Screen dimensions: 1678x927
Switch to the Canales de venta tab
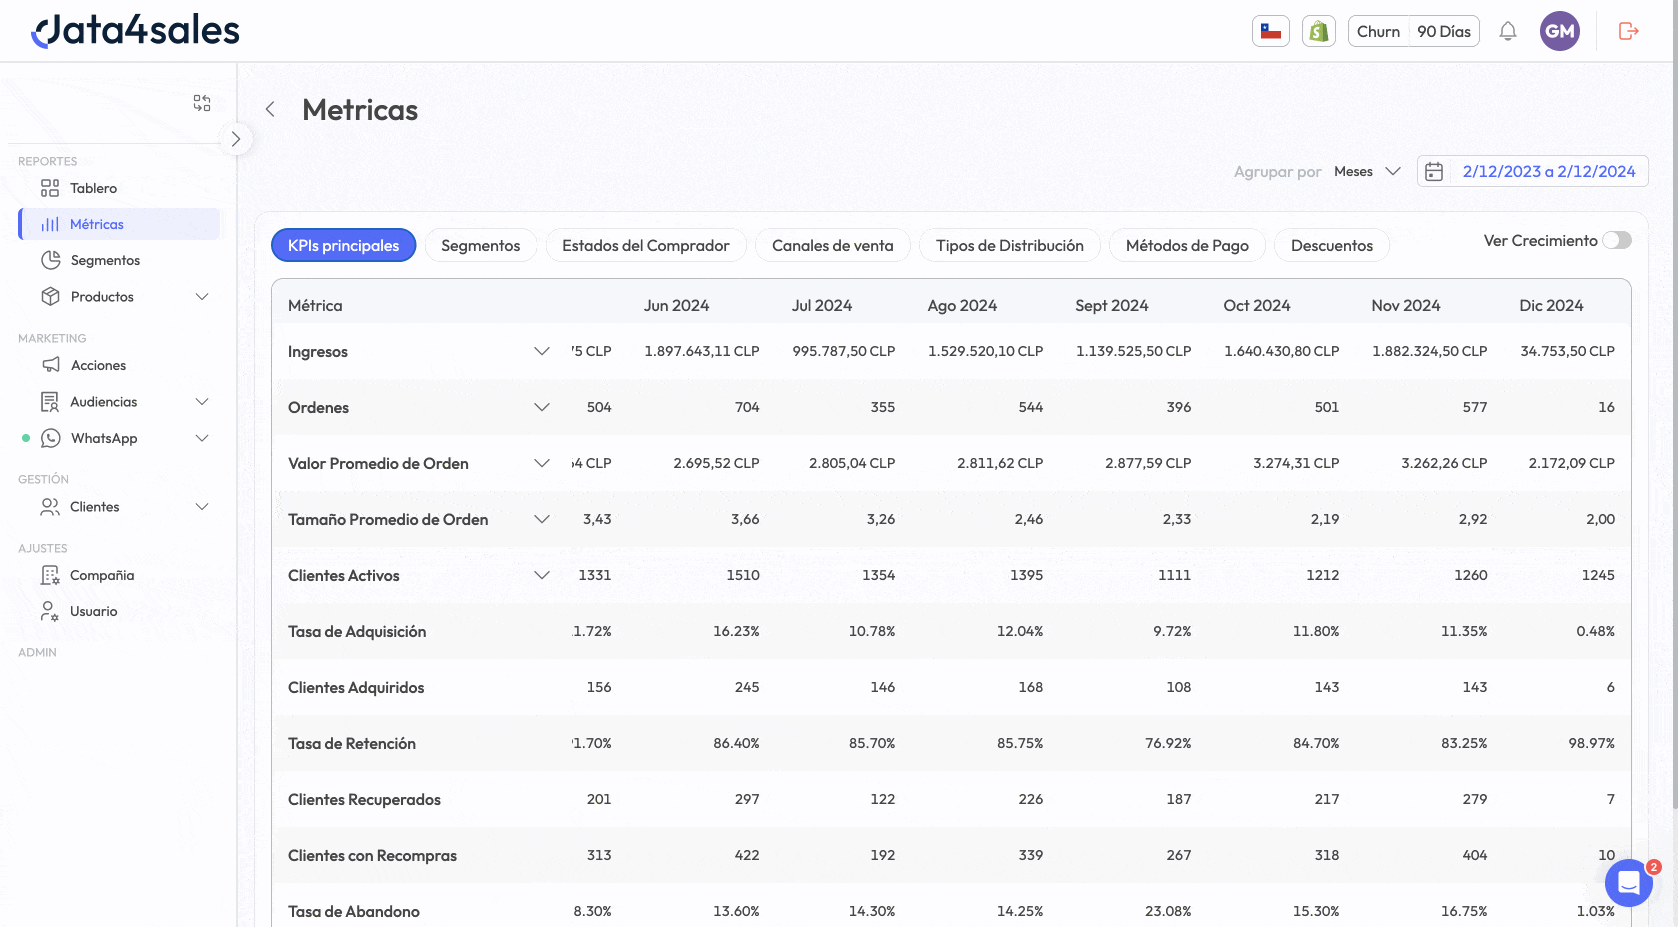click(x=832, y=245)
